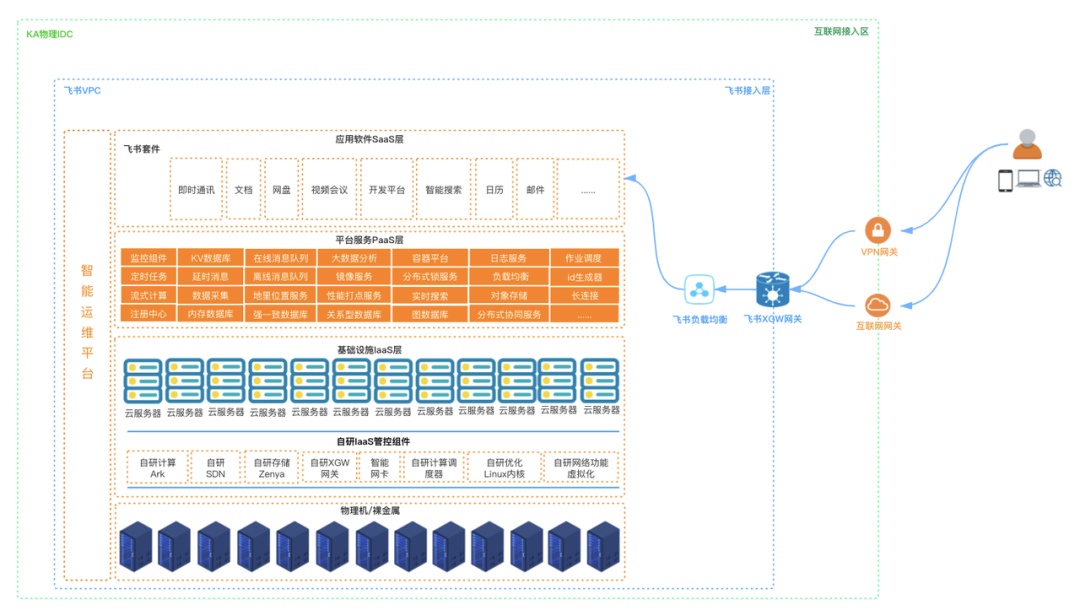
Task: Click the 容器平台 cell
Action: pos(430,258)
